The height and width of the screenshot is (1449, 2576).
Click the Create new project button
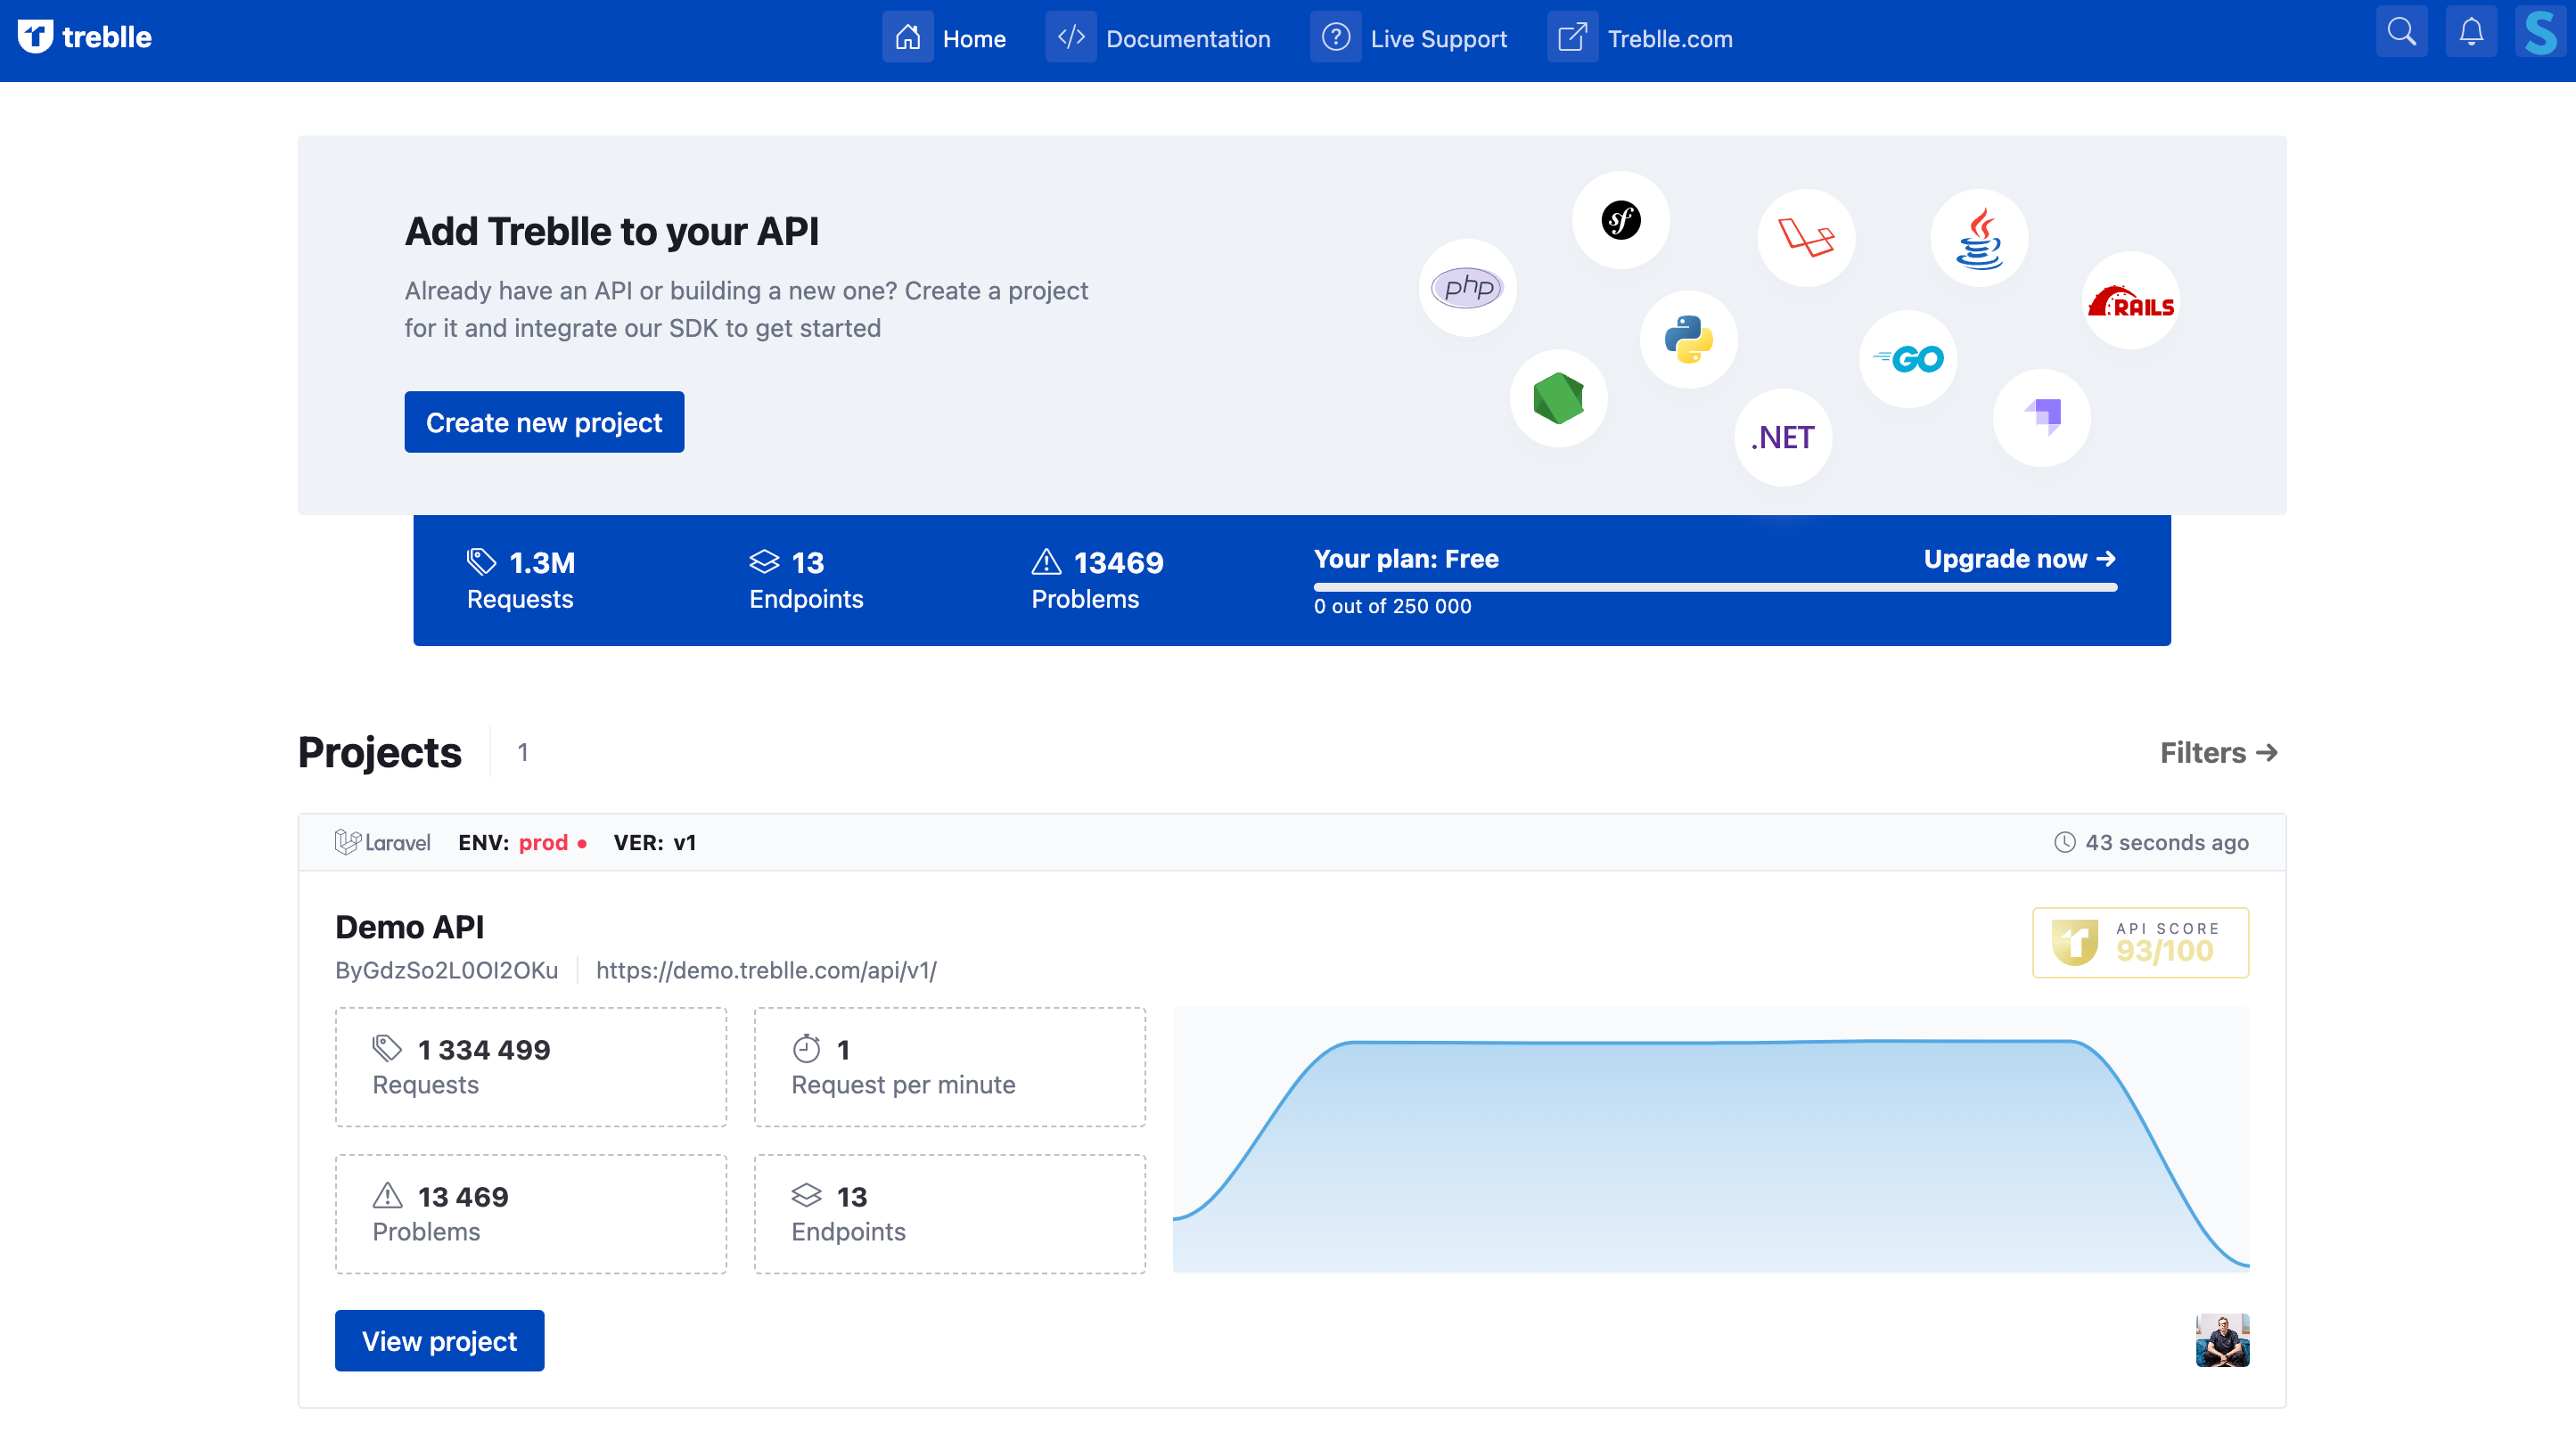tap(544, 421)
